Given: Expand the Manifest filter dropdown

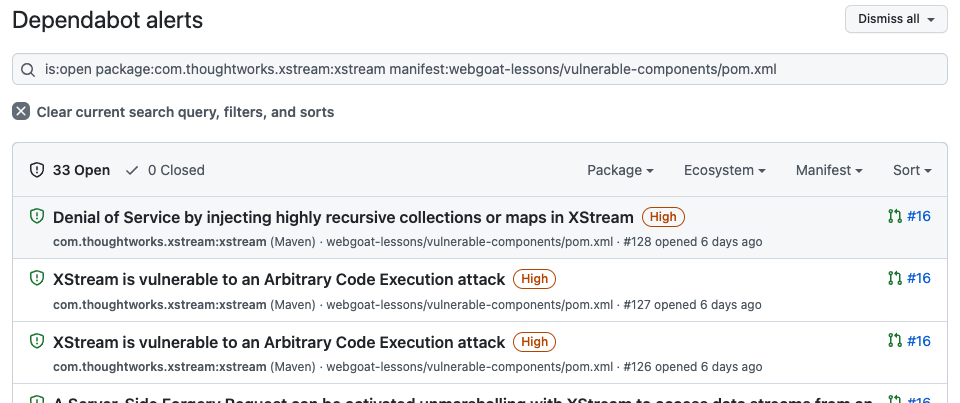Looking at the screenshot, I should pos(829,170).
